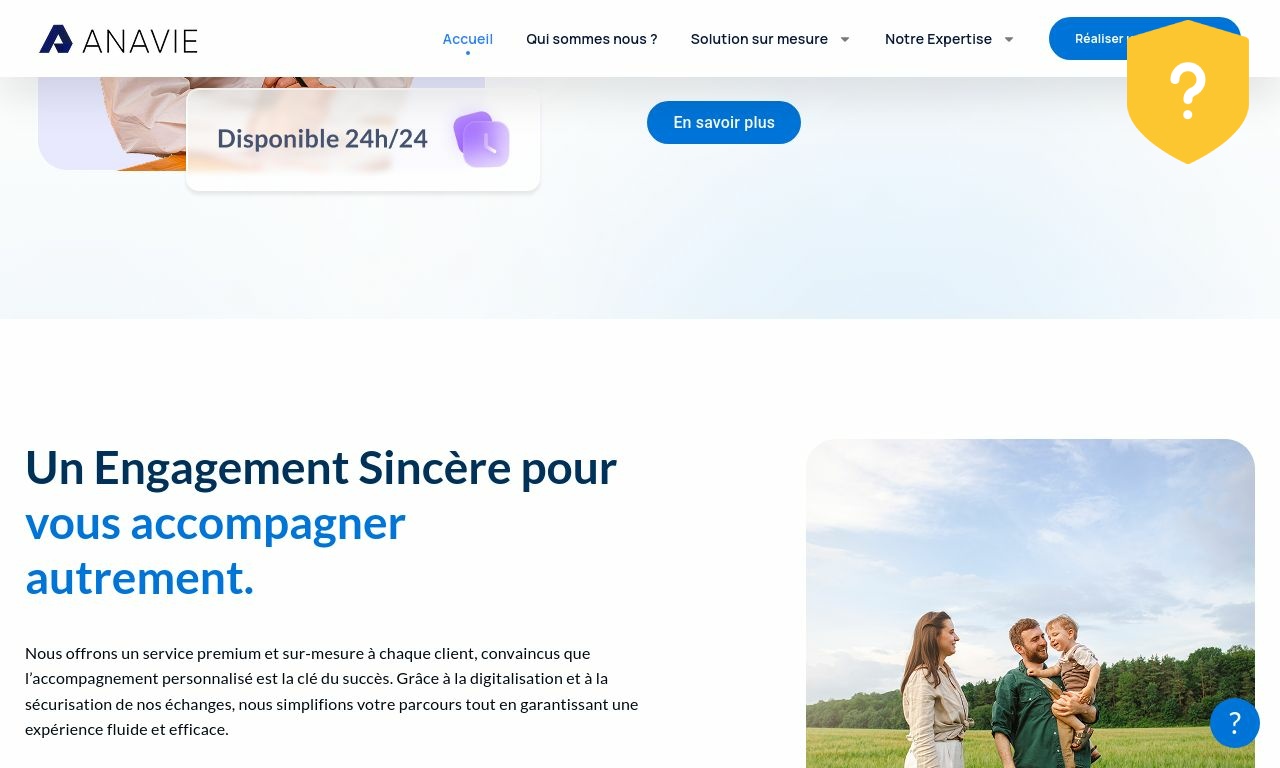Image resolution: width=1280 pixels, height=768 pixels.
Task: Click the purple clock icon on availability card
Action: coord(482,139)
